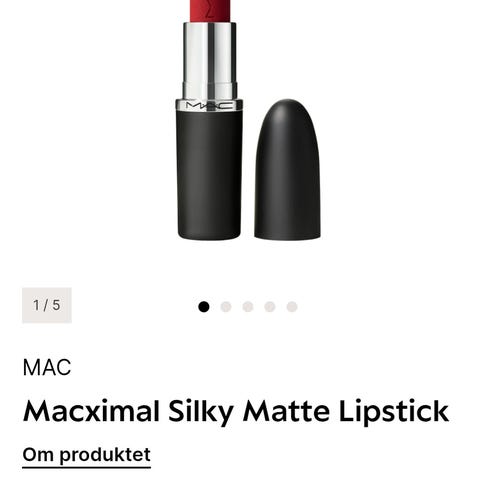The width and height of the screenshot is (480, 480).
Task: Click the MAC logo on silver band
Action: pos(209,106)
